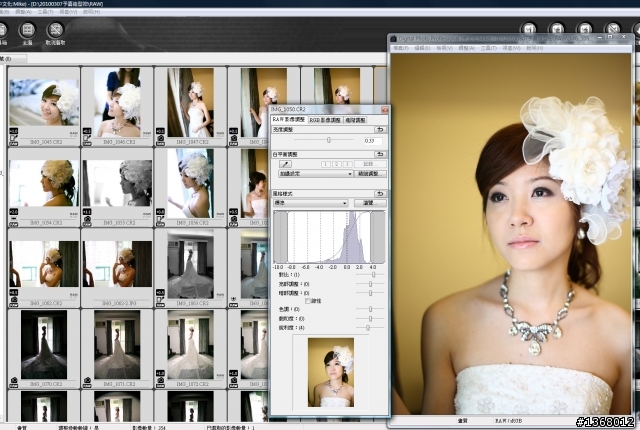640x430 pixels.
Task: Click the brightness value field showing 0.33
Action: point(373,141)
